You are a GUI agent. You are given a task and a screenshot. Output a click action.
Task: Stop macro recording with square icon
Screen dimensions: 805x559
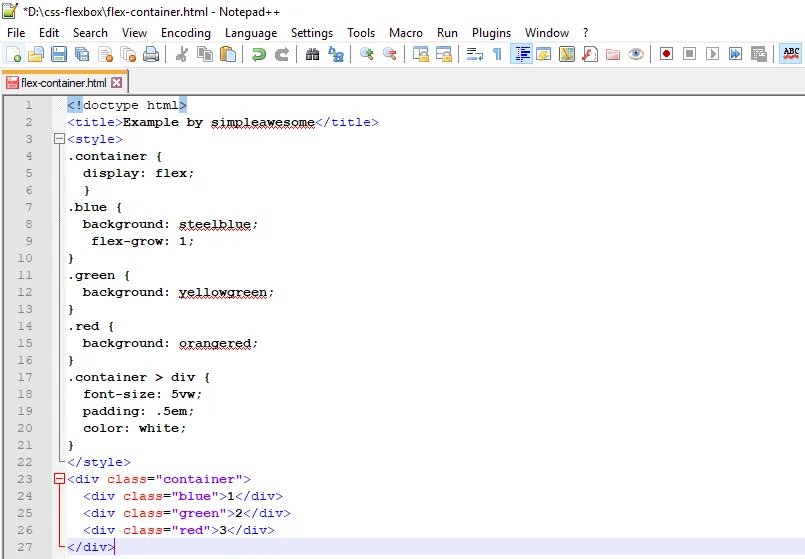(x=689, y=54)
